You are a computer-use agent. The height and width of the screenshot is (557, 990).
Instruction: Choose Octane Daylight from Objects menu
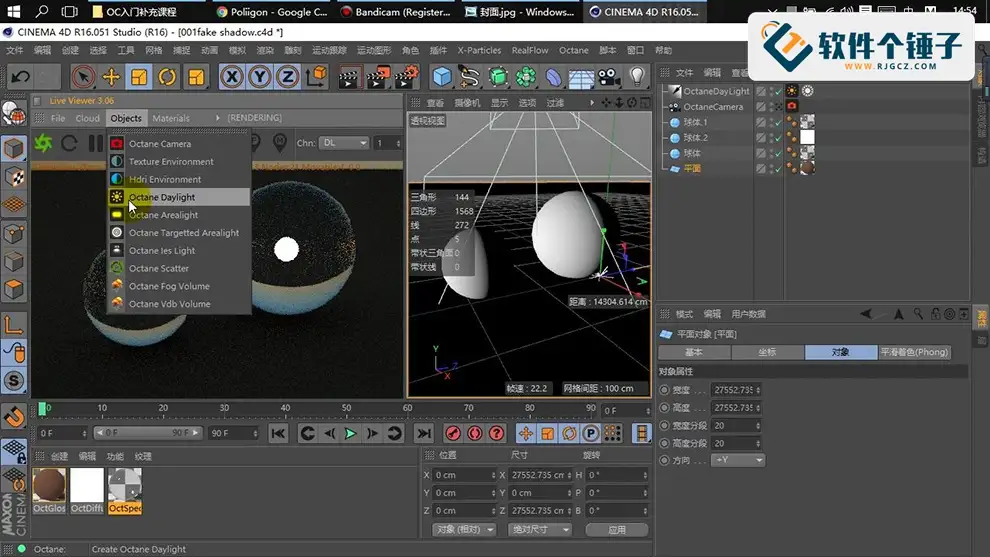[179, 197]
